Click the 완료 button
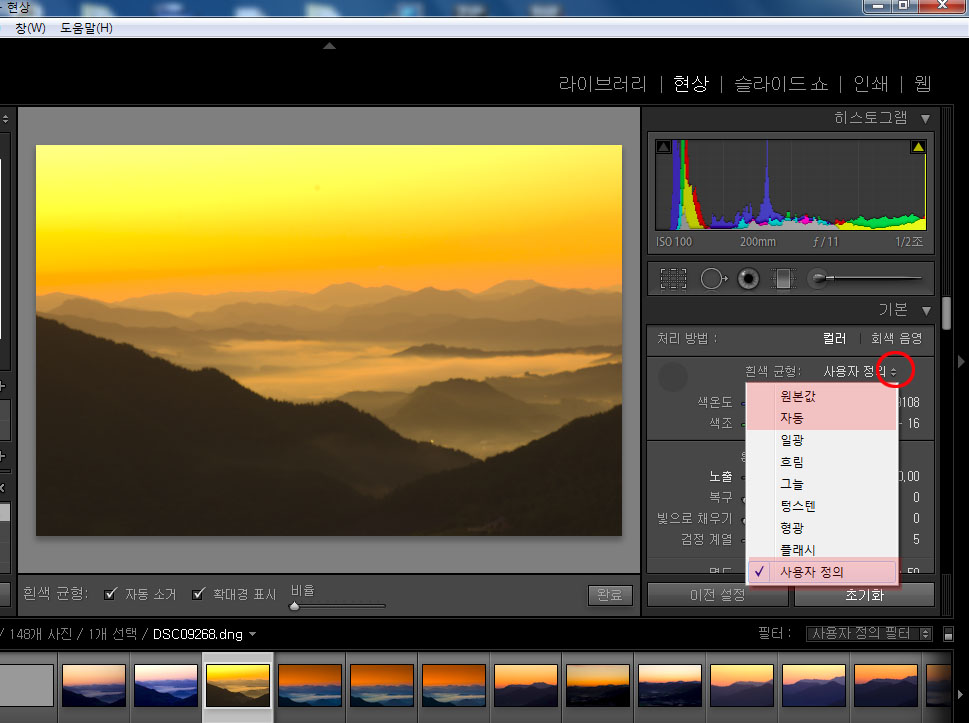The height and width of the screenshot is (723, 969). coord(610,595)
